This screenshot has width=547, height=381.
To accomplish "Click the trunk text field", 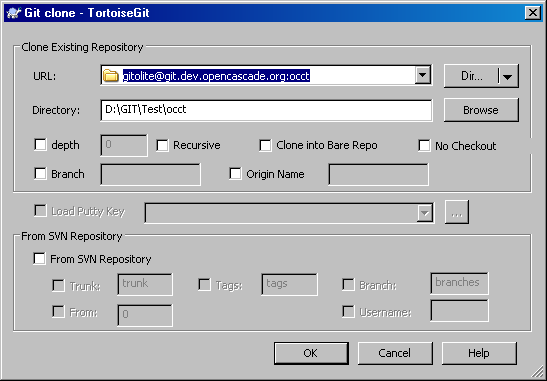I will (145, 284).
